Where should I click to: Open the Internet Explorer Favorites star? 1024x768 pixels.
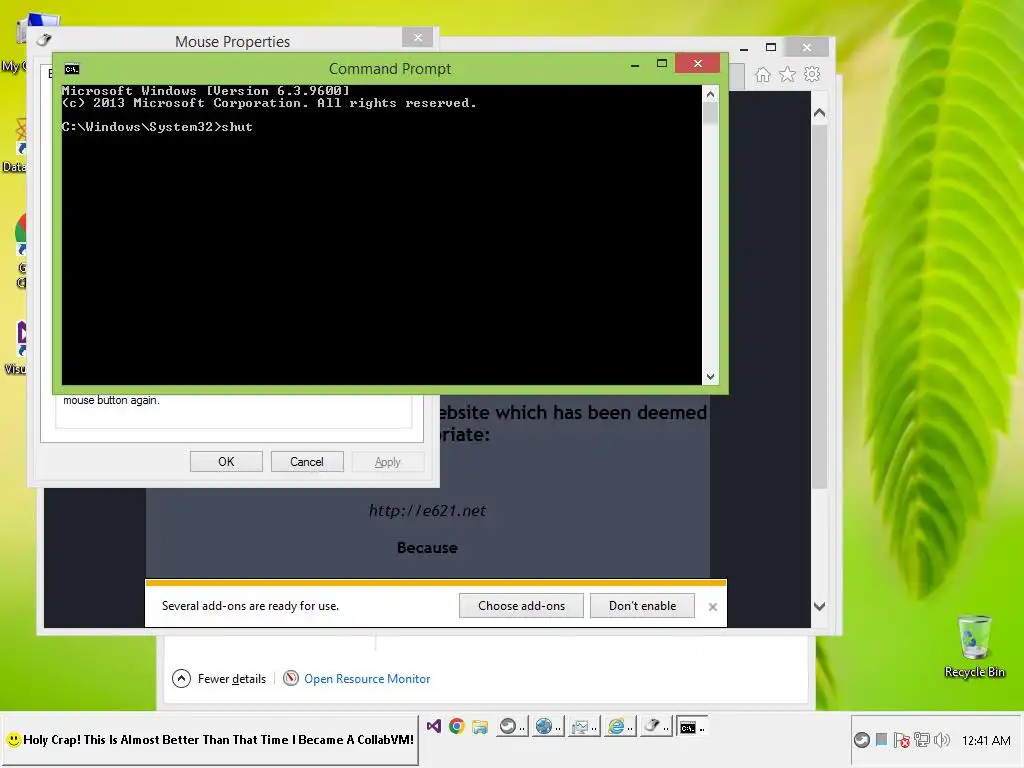788,74
